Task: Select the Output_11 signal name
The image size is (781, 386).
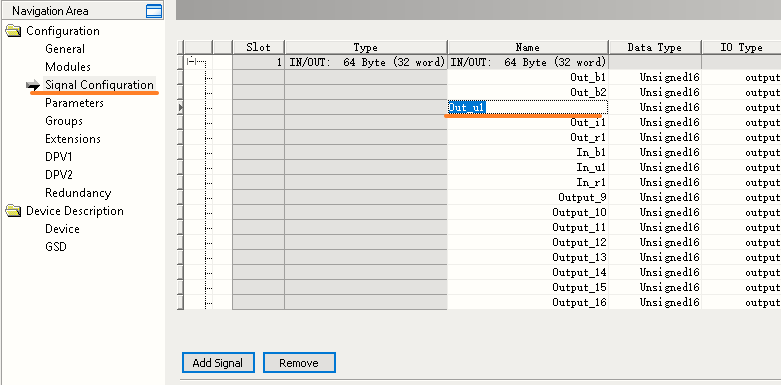Action: 579,228
